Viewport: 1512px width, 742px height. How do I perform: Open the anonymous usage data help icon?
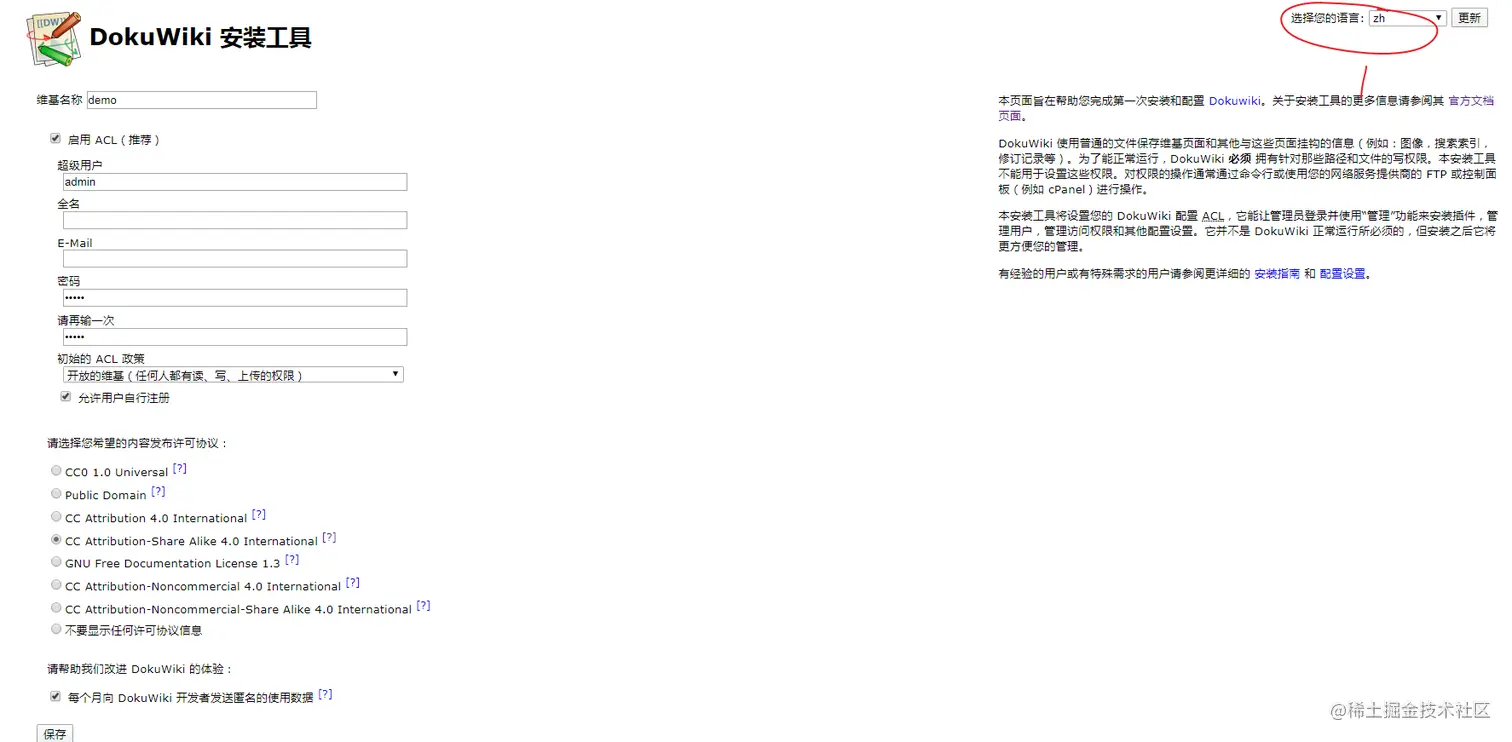click(x=325, y=691)
